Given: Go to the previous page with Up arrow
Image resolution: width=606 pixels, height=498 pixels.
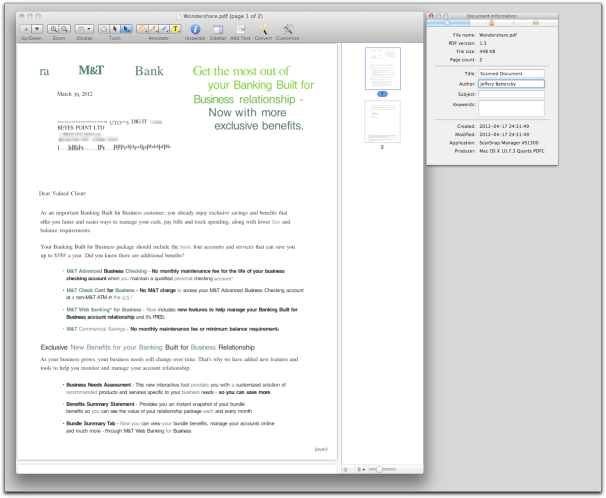Looking at the screenshot, I should tap(26, 29).
